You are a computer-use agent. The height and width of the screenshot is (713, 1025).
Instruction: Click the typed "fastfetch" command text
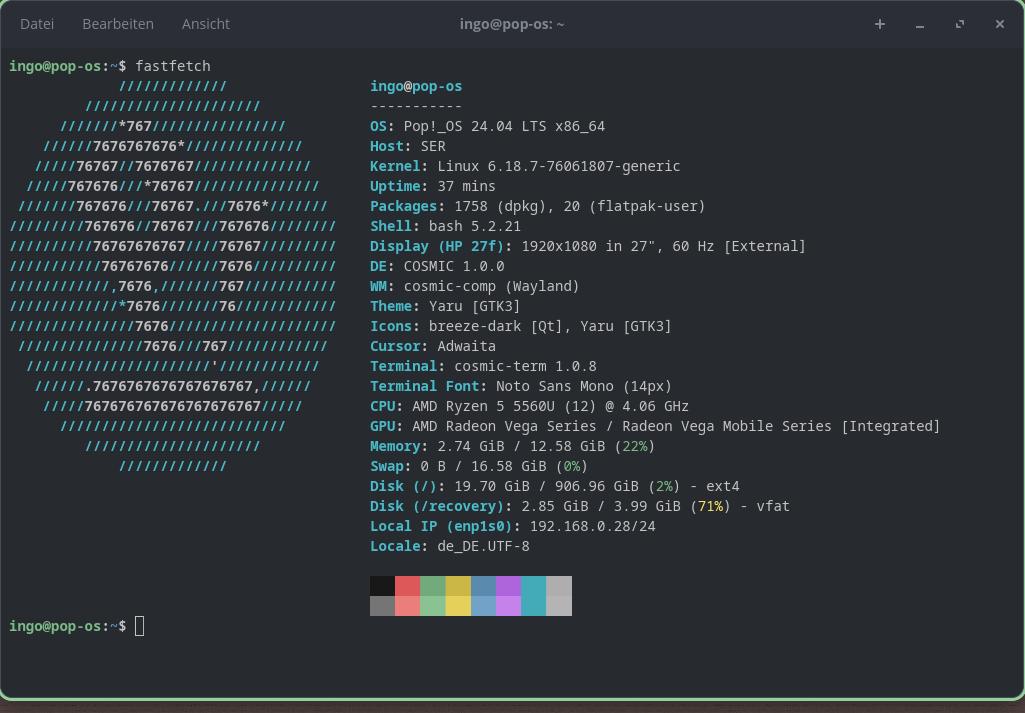point(173,66)
